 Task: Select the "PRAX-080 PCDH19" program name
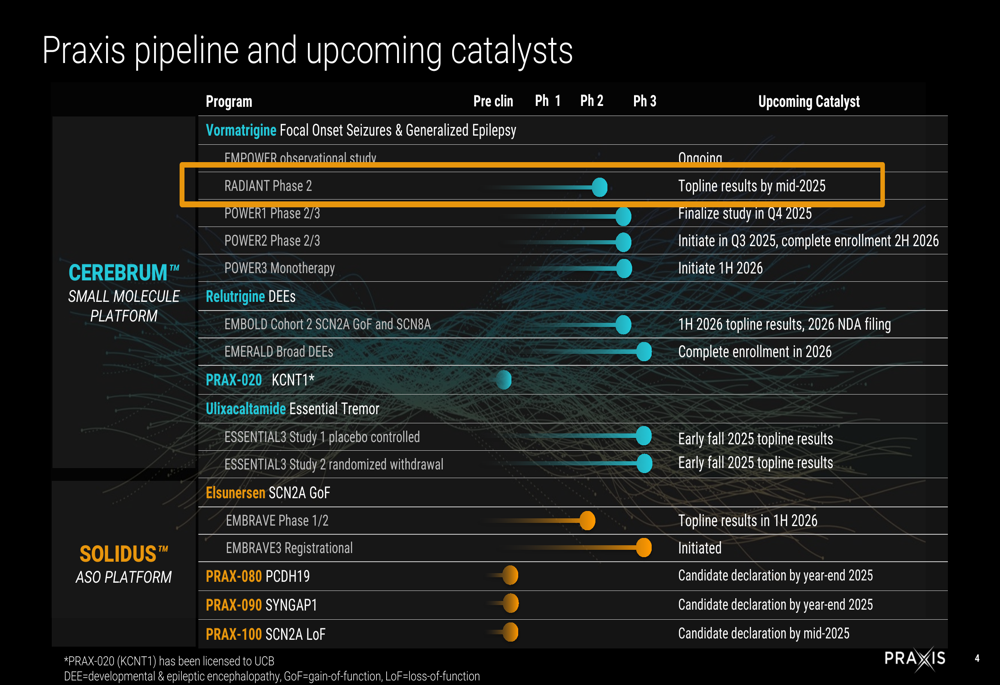[x=258, y=577]
